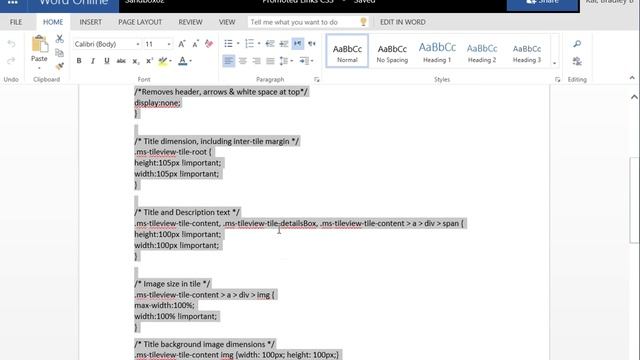This screenshot has width=640, height=360.
Task: Click the lightbulb Tell Me icon
Action: click(x=363, y=22)
